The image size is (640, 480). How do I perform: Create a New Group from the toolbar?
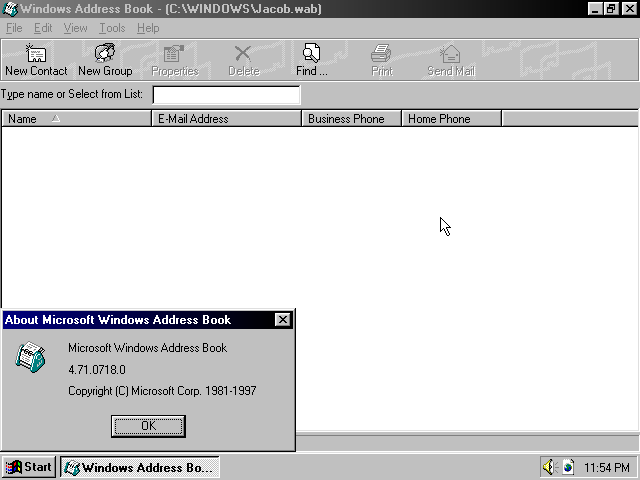[105, 60]
